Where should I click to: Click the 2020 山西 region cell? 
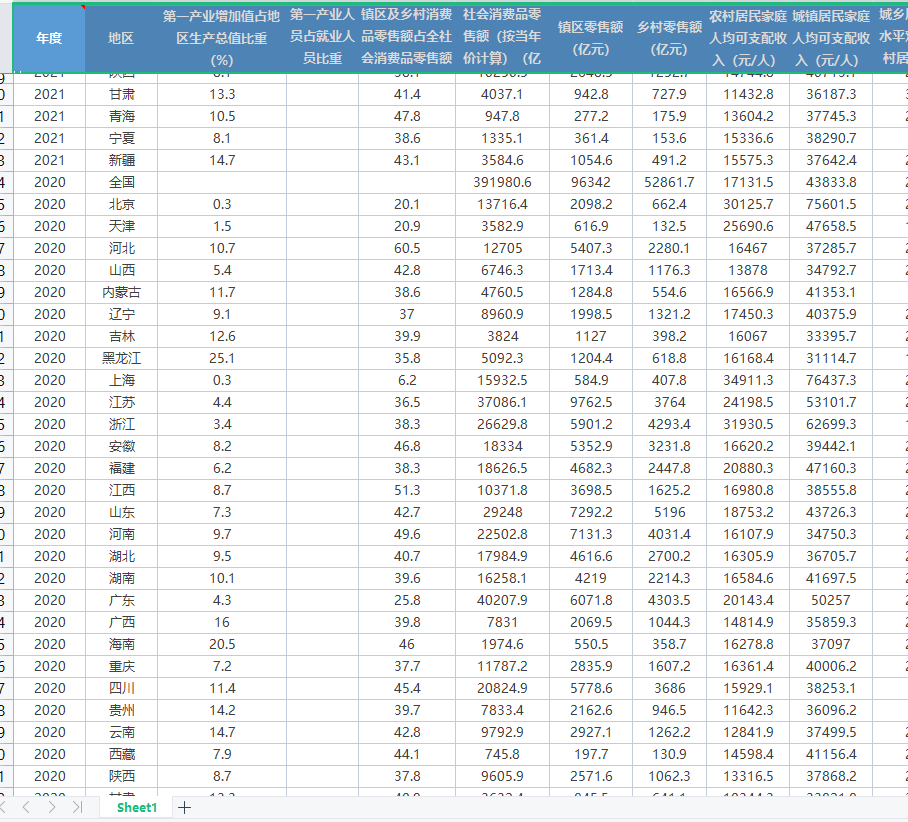tap(121, 271)
